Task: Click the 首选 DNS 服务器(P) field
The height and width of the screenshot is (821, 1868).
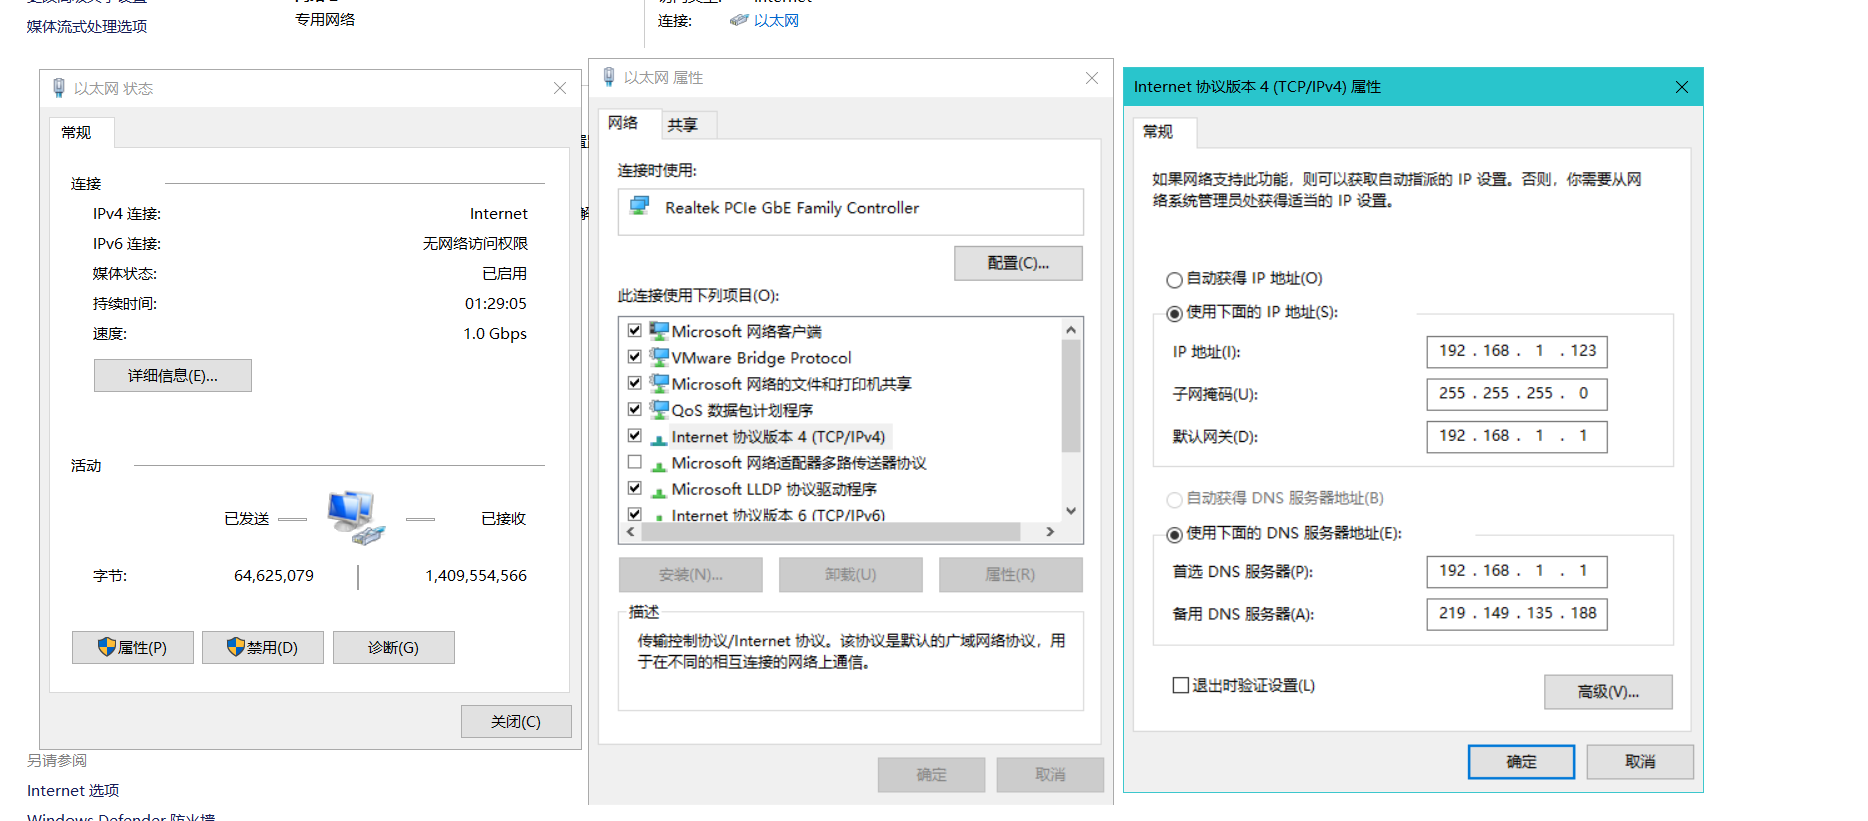Action: click(x=1517, y=571)
